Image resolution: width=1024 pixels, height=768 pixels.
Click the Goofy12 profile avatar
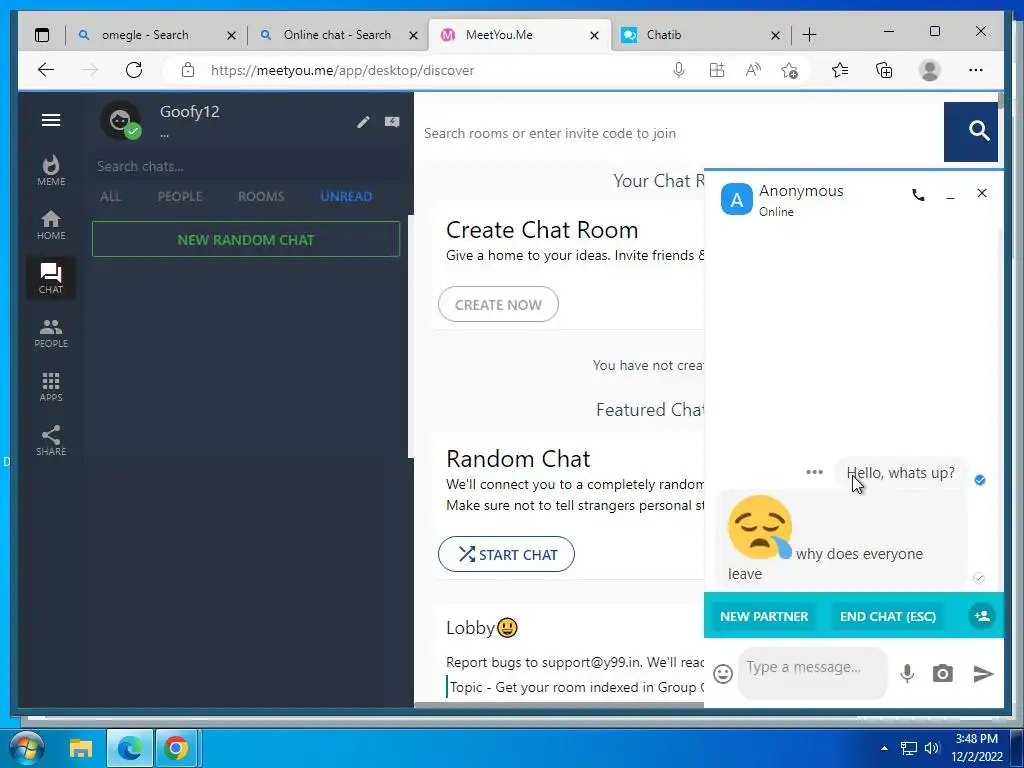(120, 121)
